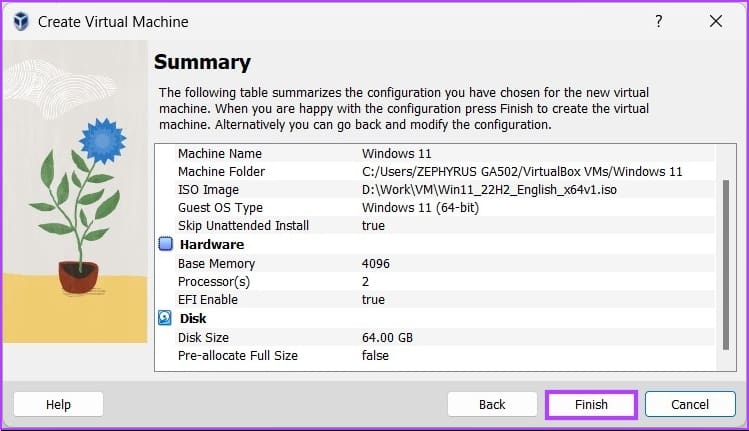Click the Summary heading
This screenshot has height=431, width=749.
[x=202, y=62]
